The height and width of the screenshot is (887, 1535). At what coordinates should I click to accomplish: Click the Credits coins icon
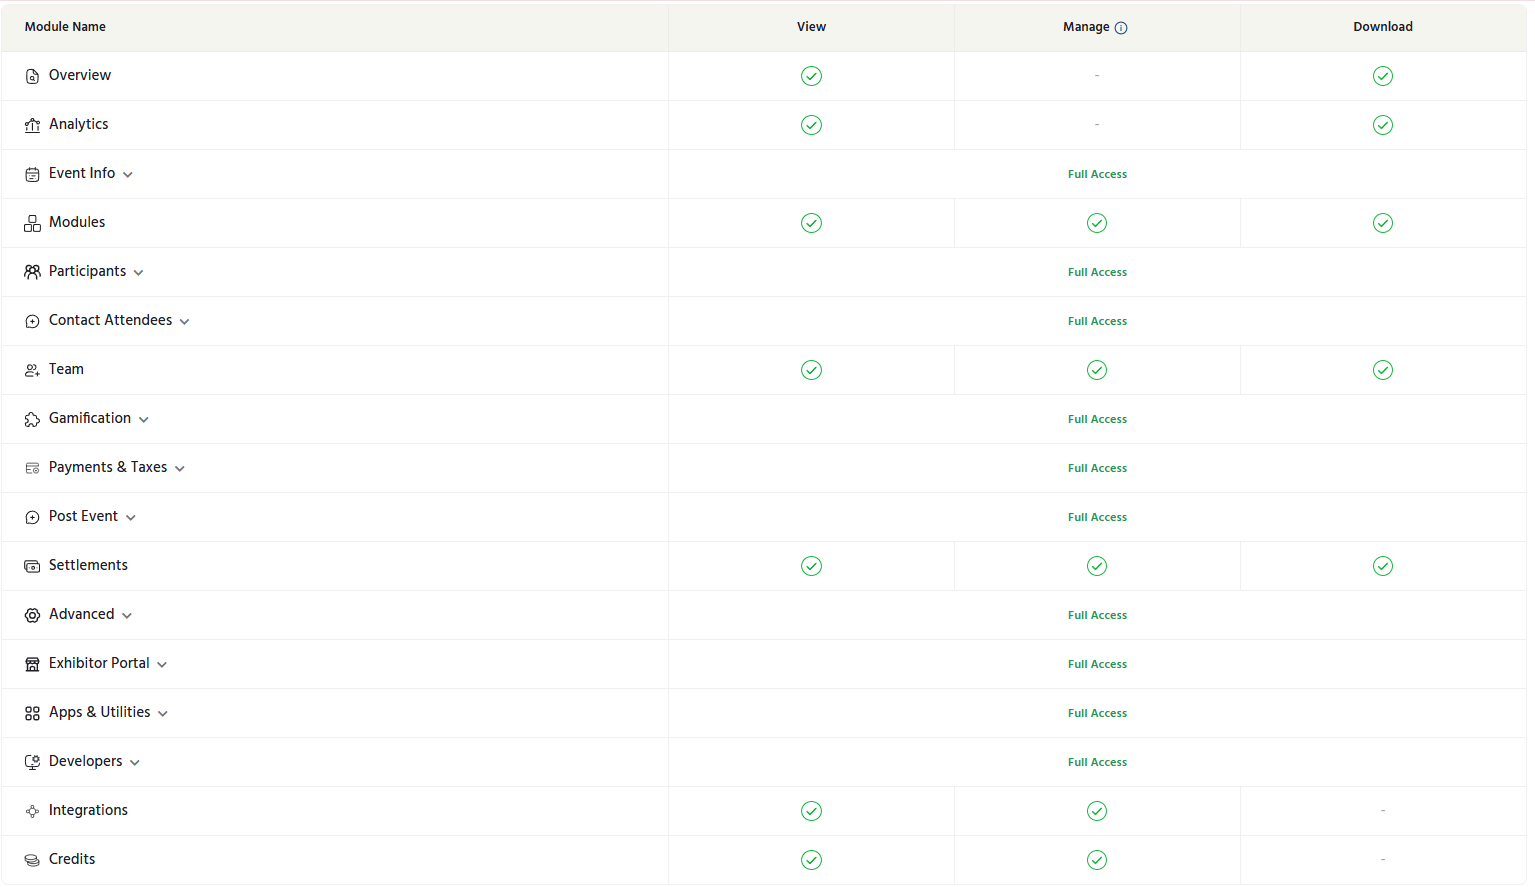click(32, 860)
